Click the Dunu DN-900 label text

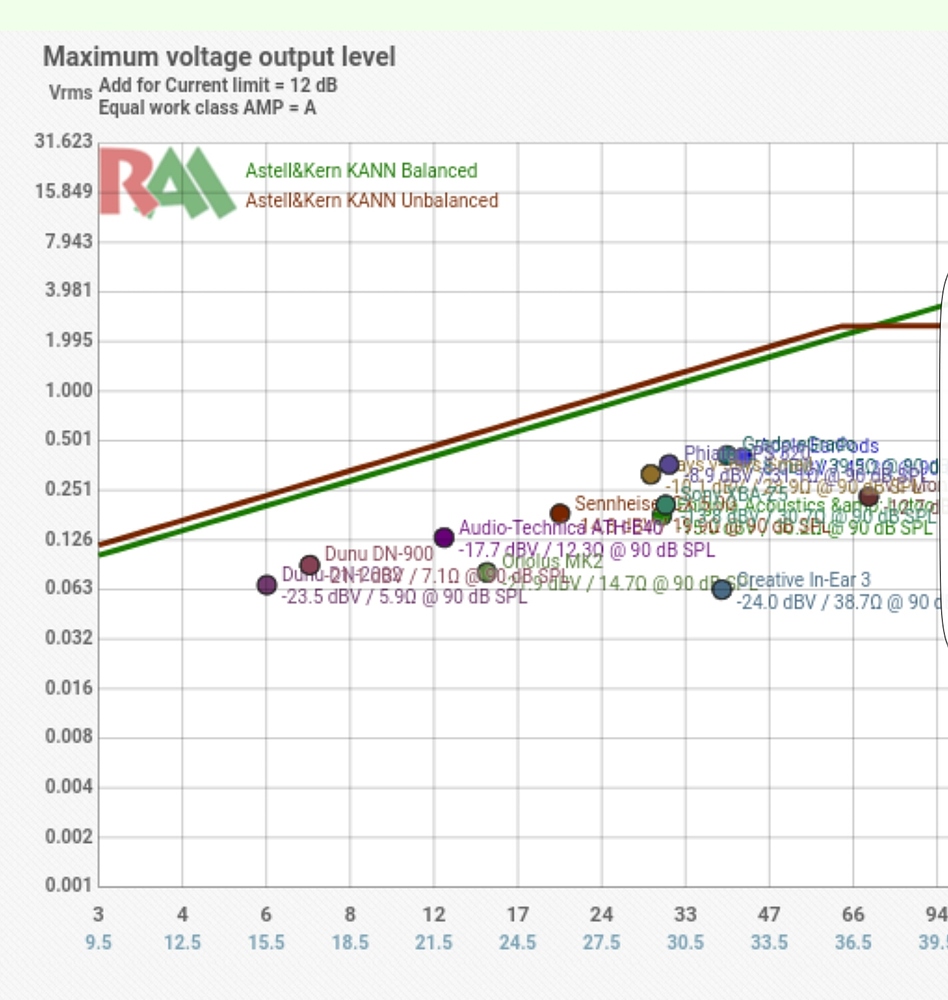click(x=379, y=554)
